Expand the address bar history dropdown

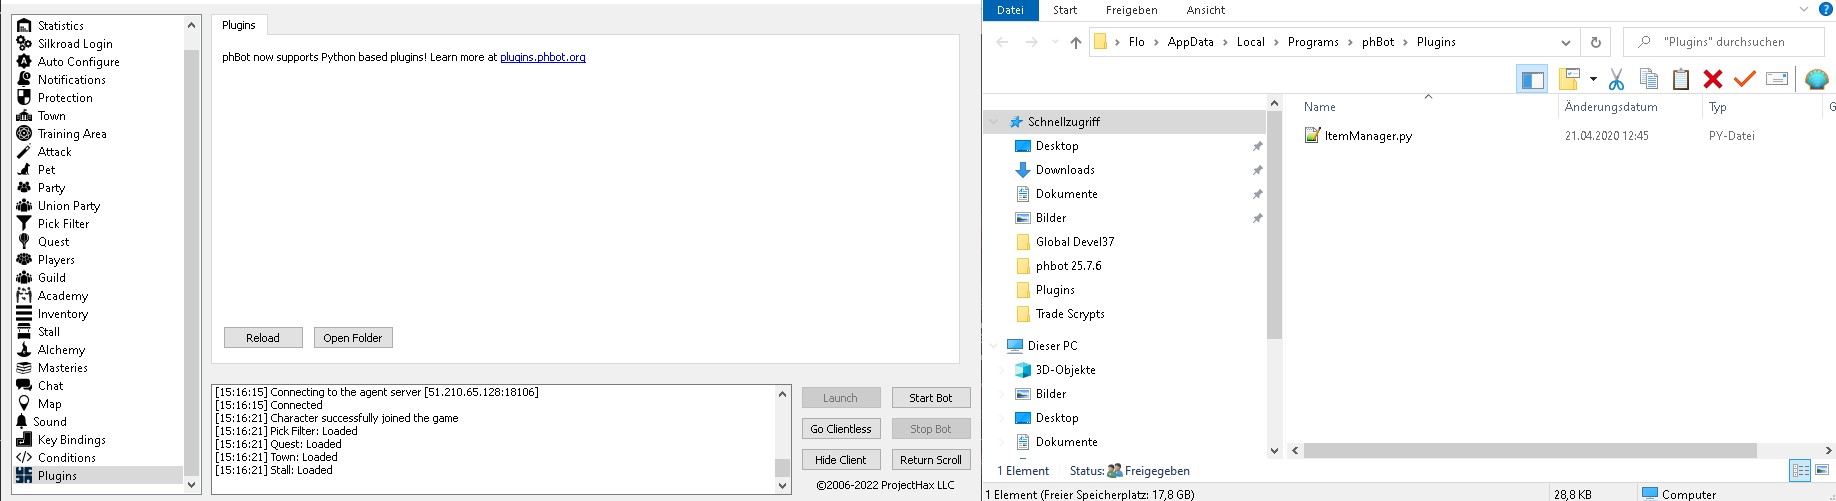click(1565, 42)
